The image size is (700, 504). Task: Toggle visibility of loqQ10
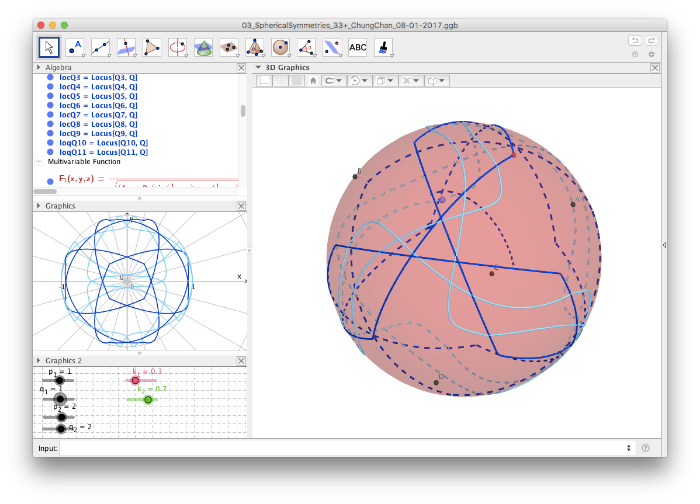click(x=50, y=143)
